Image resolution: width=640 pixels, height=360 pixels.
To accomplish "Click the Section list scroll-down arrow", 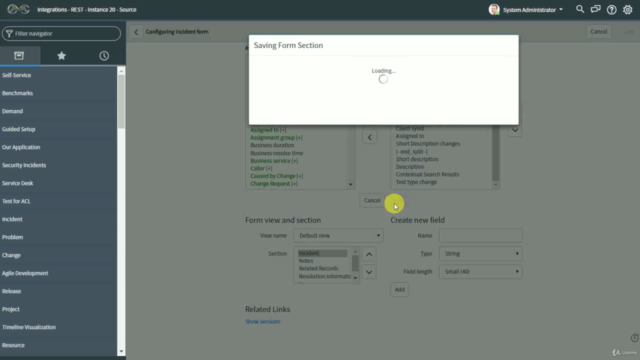I will tap(355, 278).
